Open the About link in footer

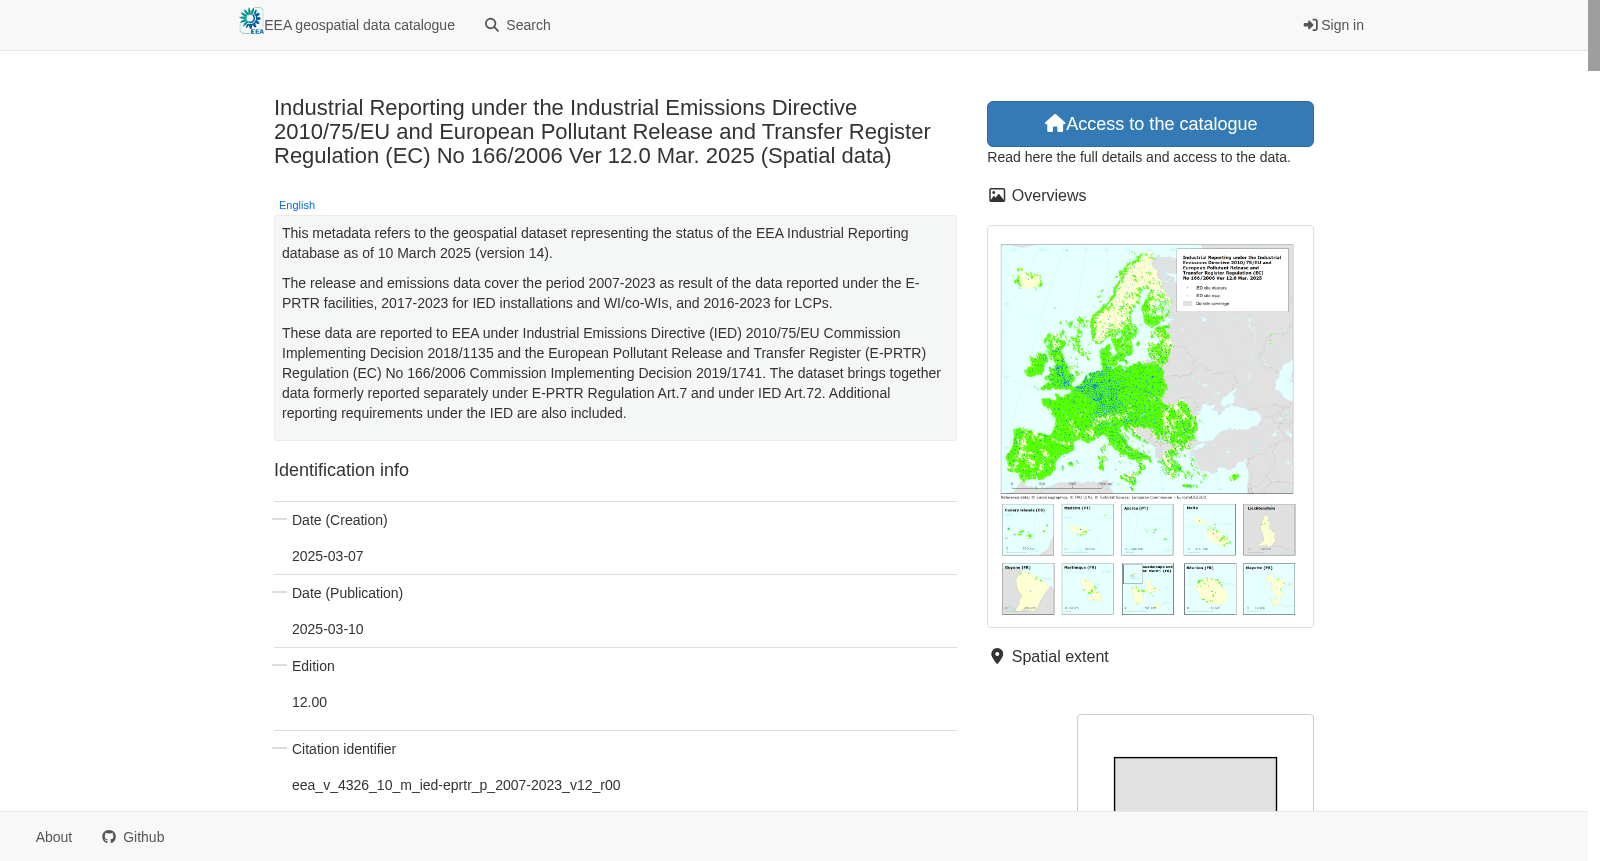pos(54,837)
